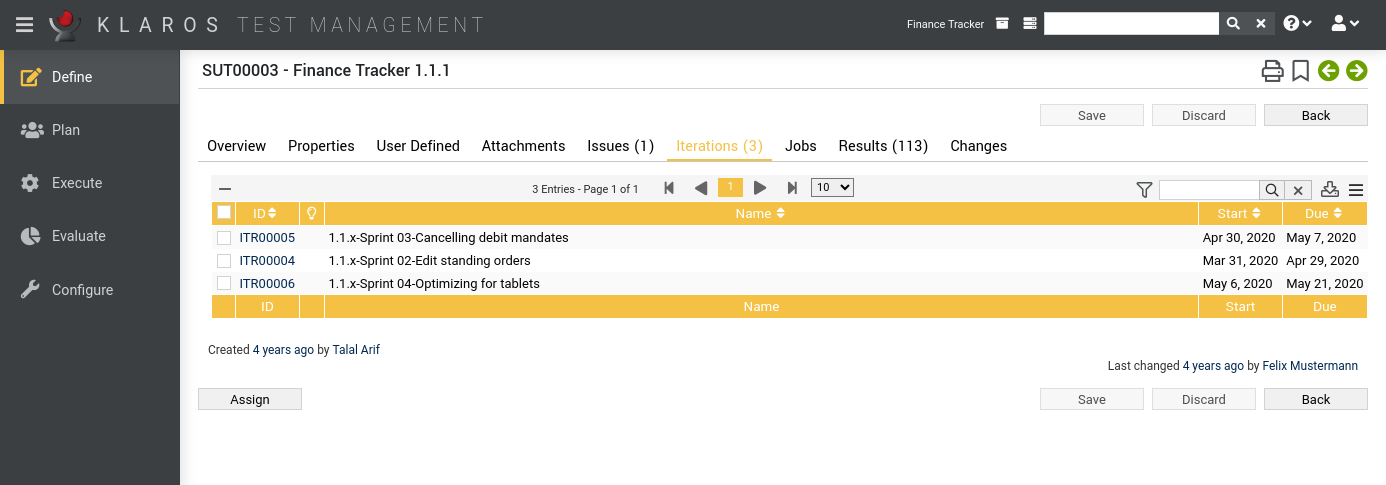Switch to the Properties tab
This screenshot has width=1386, height=485.
(x=321, y=146)
